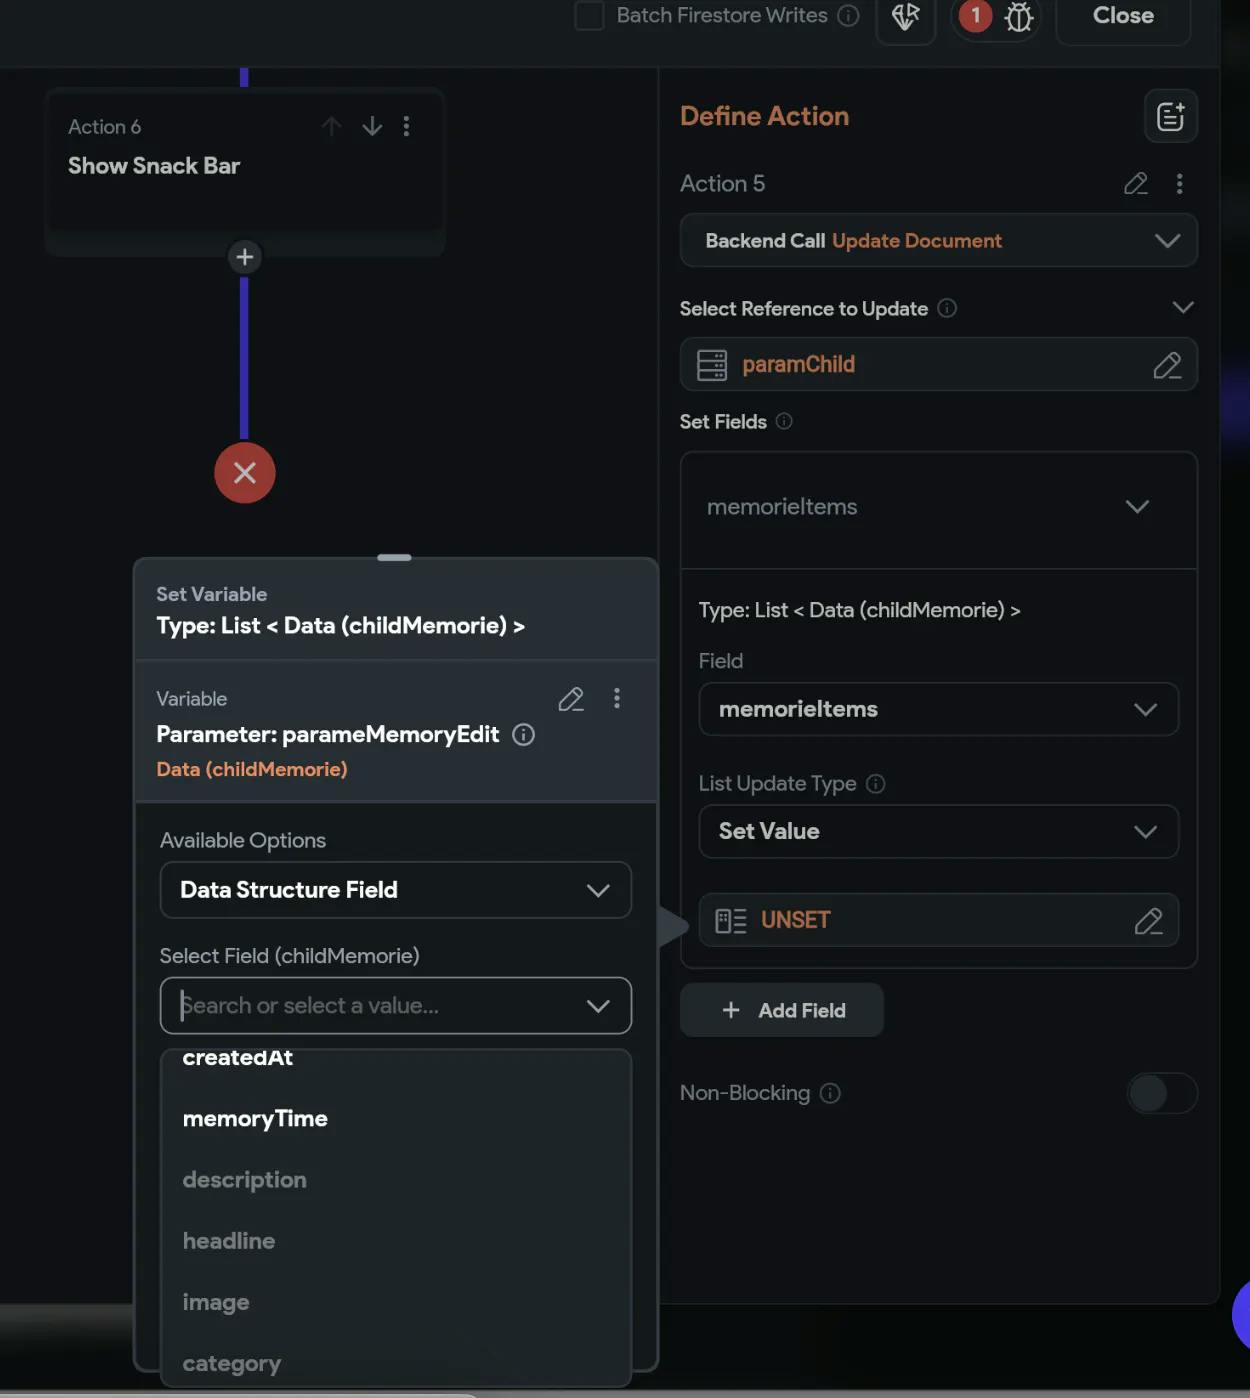Show Non-Blocking info tooltip
The height and width of the screenshot is (1398, 1250).
[x=830, y=1093]
